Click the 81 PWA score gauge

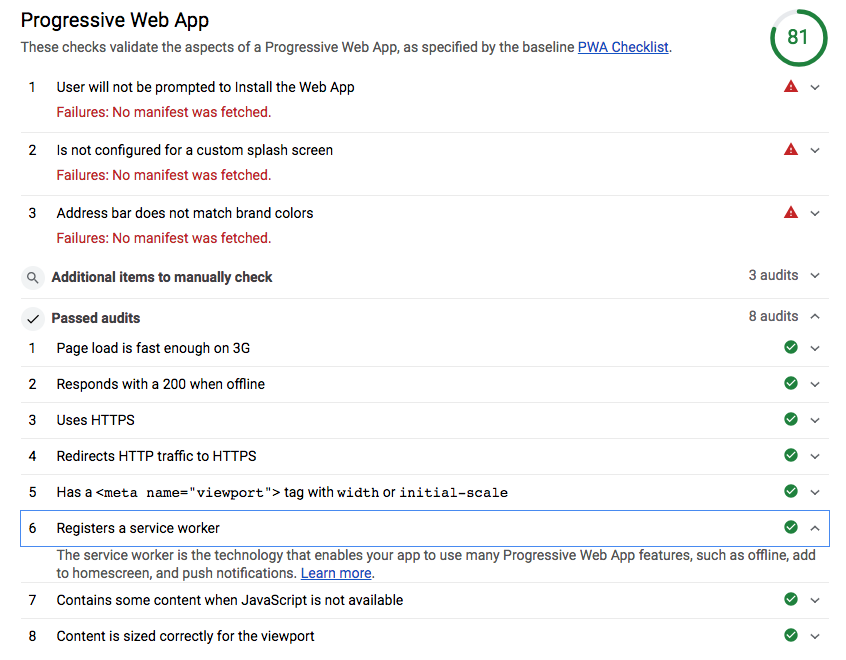coord(798,37)
